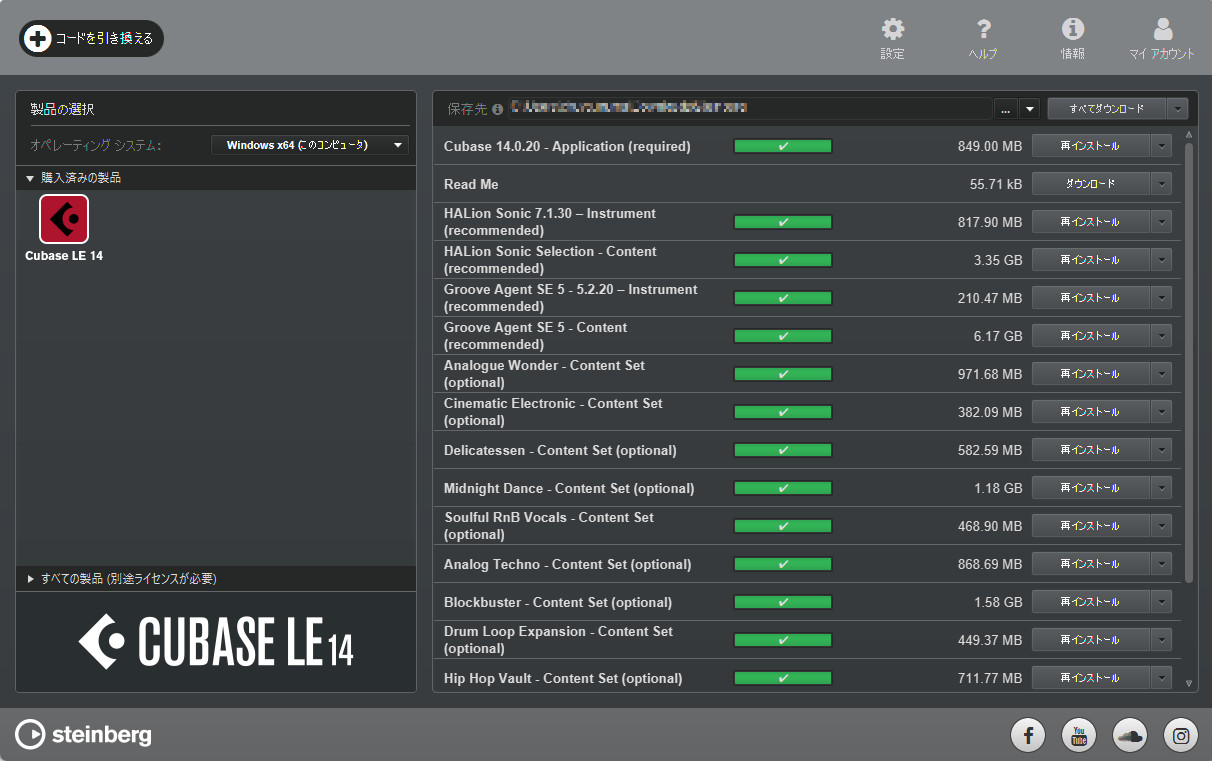
Task: Click the Cubase 14.0.20 Application progress bar
Action: click(x=783, y=146)
